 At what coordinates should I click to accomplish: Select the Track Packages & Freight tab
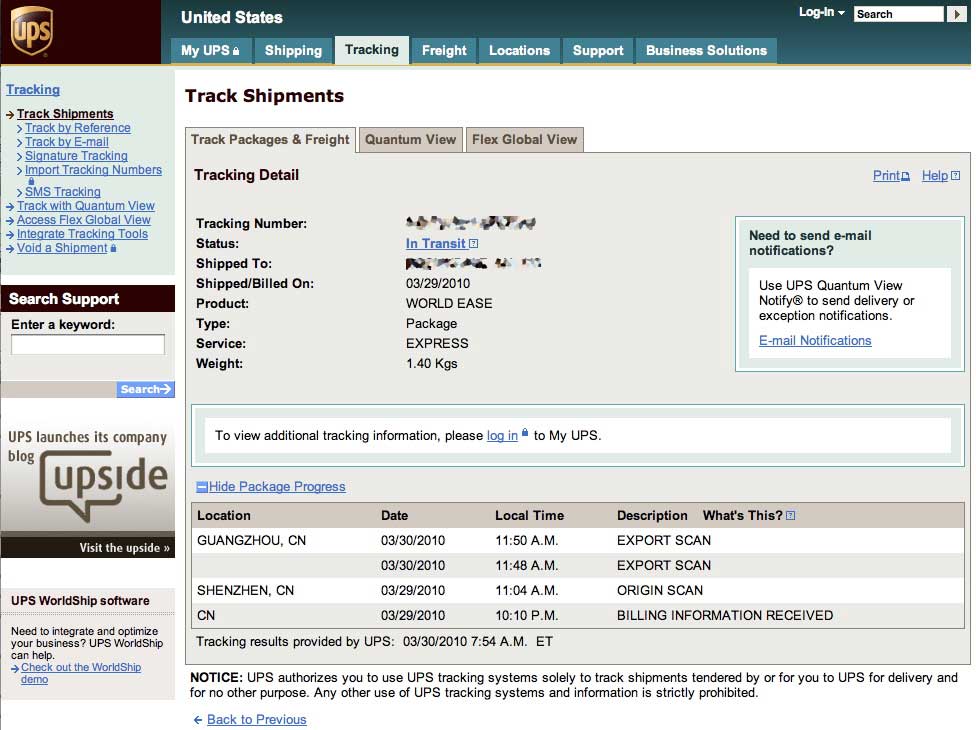tap(270, 140)
